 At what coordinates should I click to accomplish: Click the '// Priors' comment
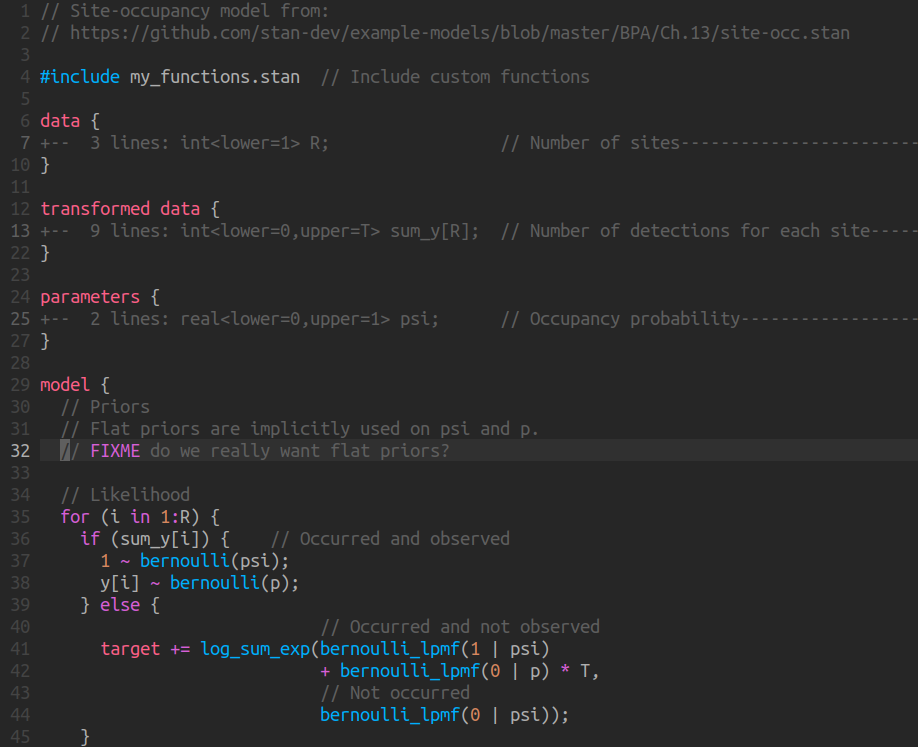point(105,407)
